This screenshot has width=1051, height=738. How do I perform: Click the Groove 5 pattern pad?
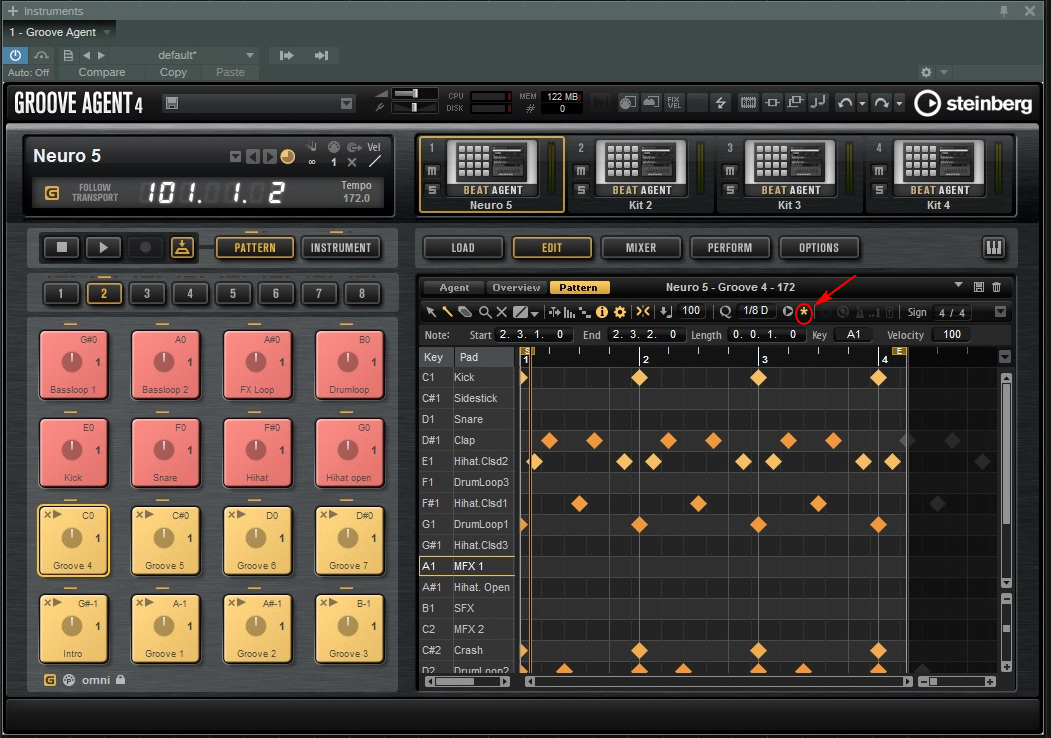pyautogui.click(x=164, y=541)
